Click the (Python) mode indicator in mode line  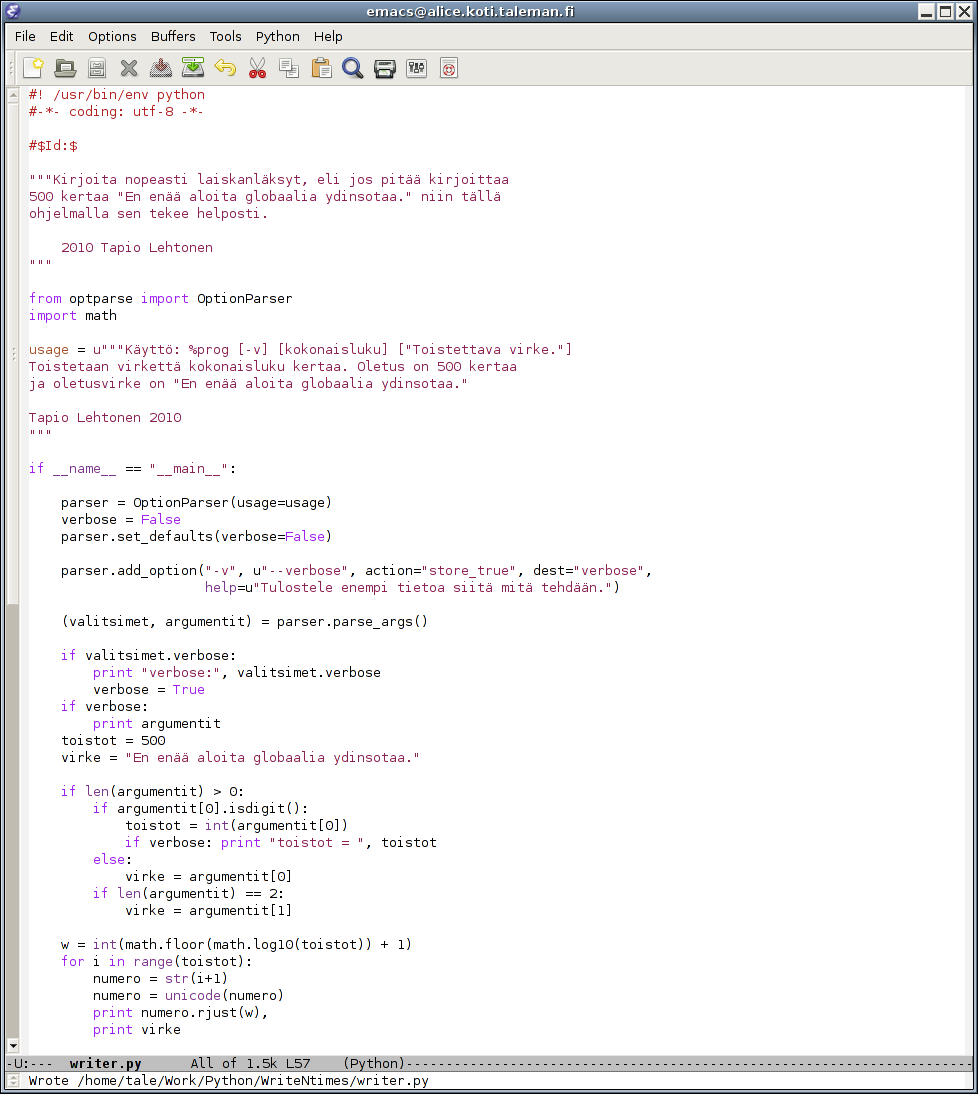click(x=374, y=1063)
